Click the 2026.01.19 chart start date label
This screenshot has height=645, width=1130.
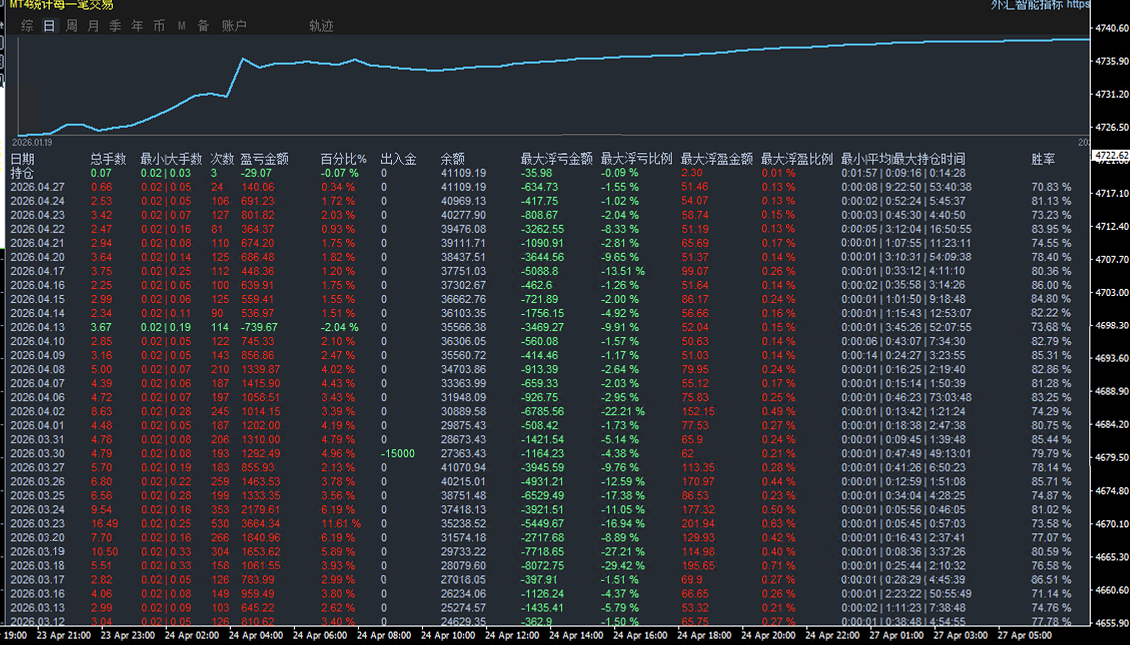(x=32, y=143)
